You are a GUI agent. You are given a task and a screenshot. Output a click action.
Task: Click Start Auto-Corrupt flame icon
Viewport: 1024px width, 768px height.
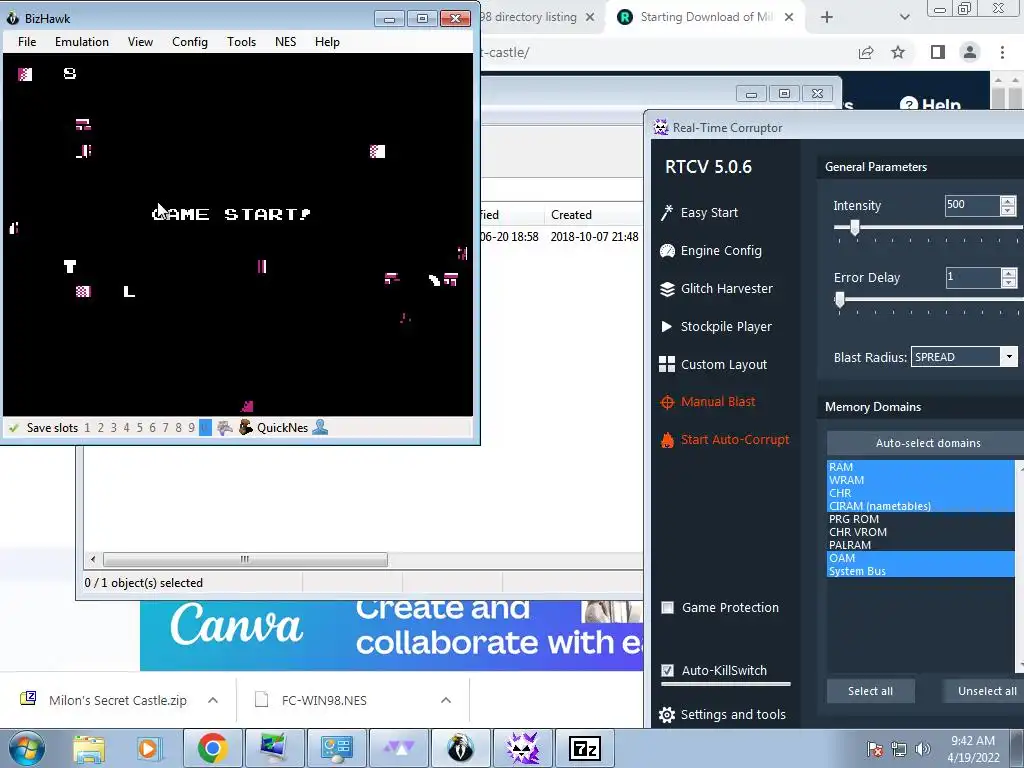(x=667, y=440)
